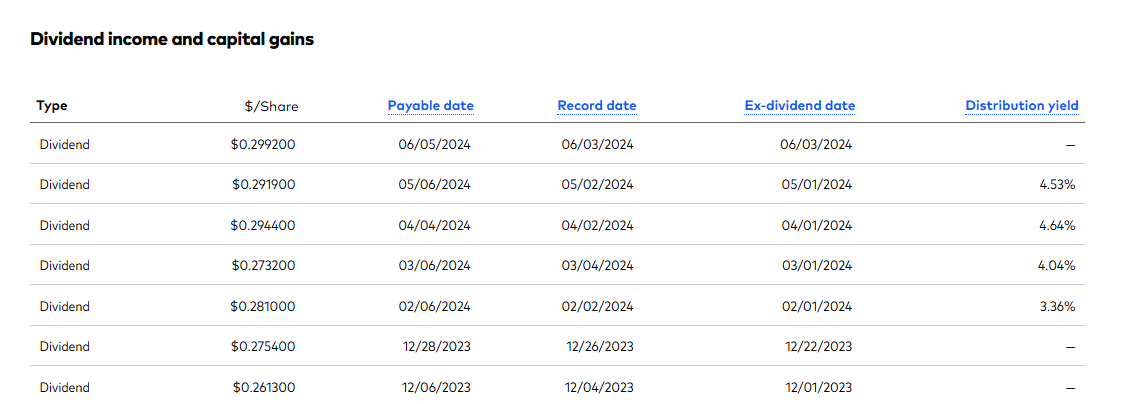Click the Payable date column header link

point(430,106)
